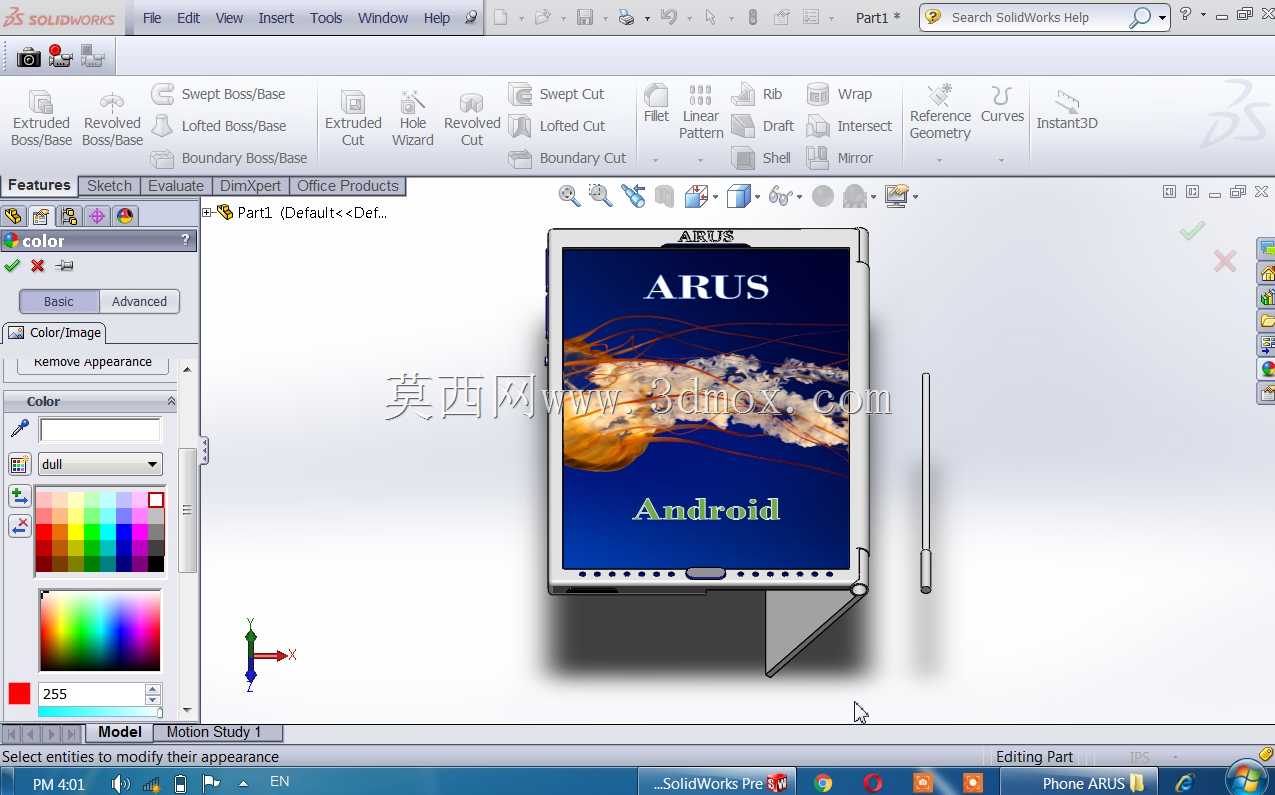Viewport: 1275px width, 795px height.
Task: Click the Boundary Cut tool
Action: 567,158
